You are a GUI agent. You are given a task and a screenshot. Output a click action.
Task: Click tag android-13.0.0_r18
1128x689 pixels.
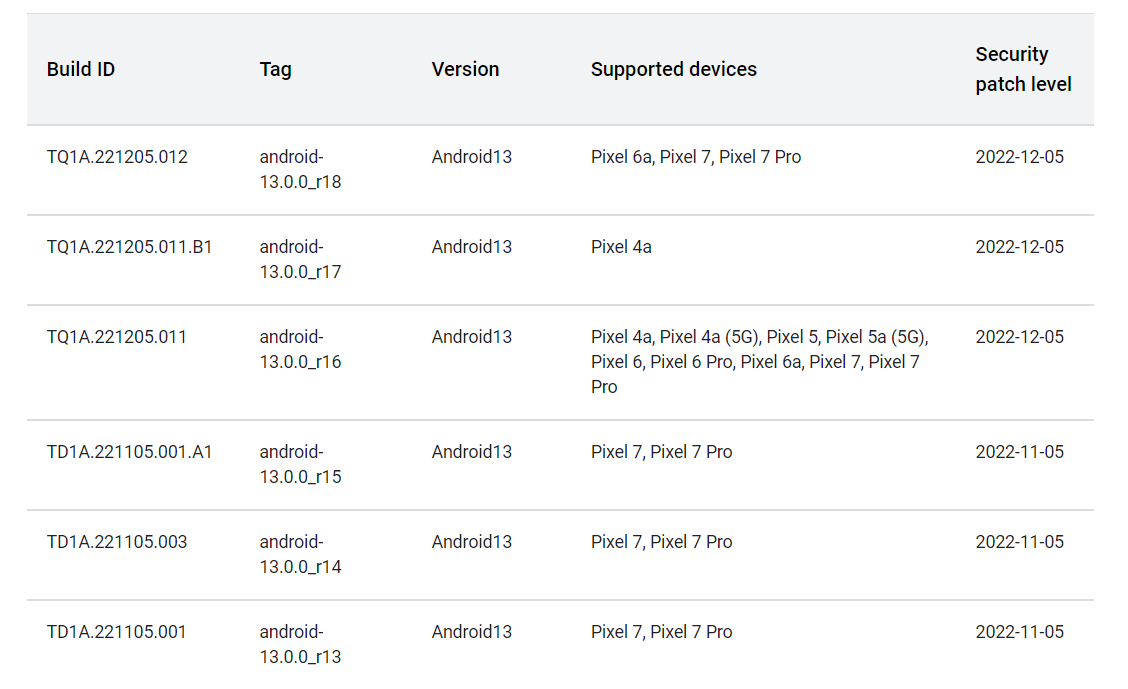point(301,169)
